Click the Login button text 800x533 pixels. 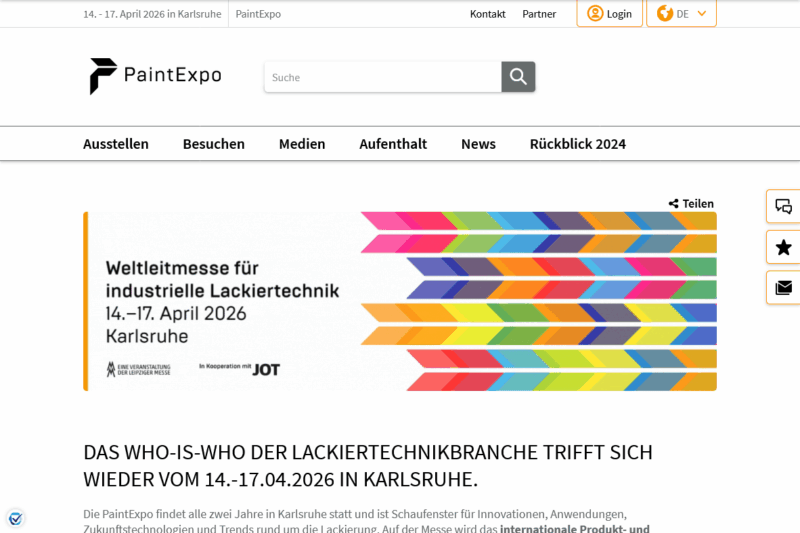tap(619, 14)
